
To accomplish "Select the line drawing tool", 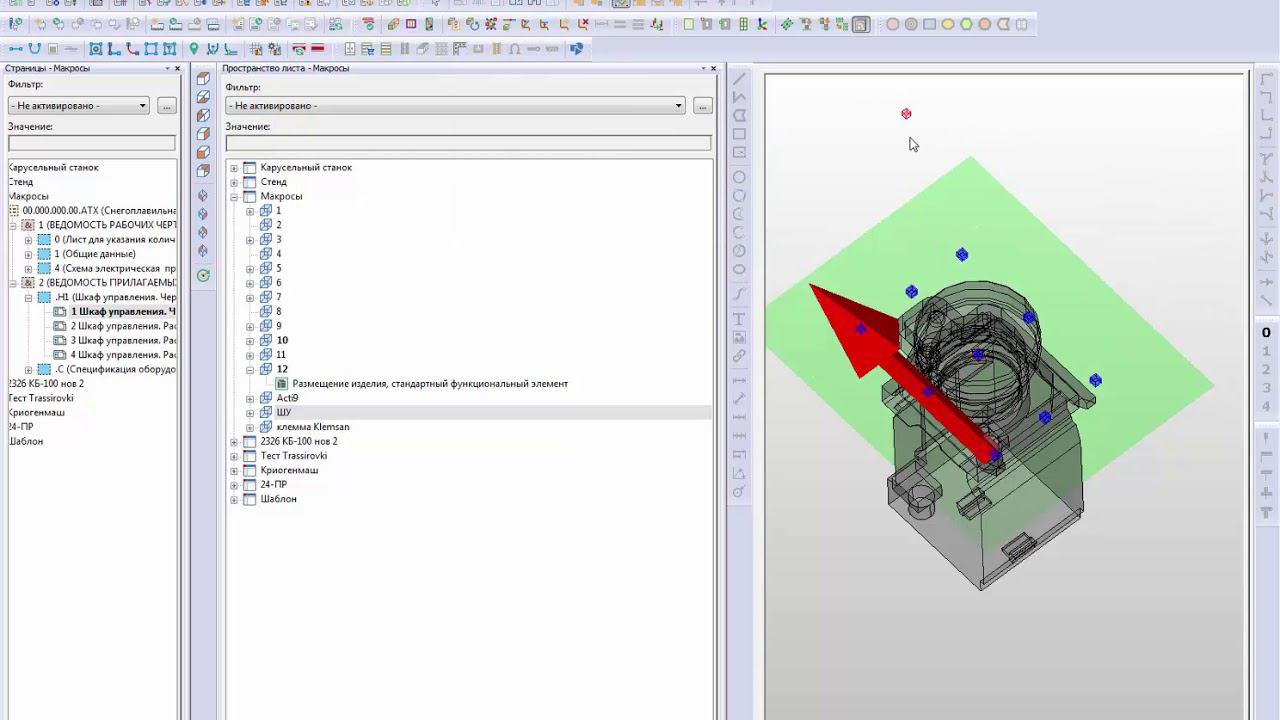I will tap(740, 80).
